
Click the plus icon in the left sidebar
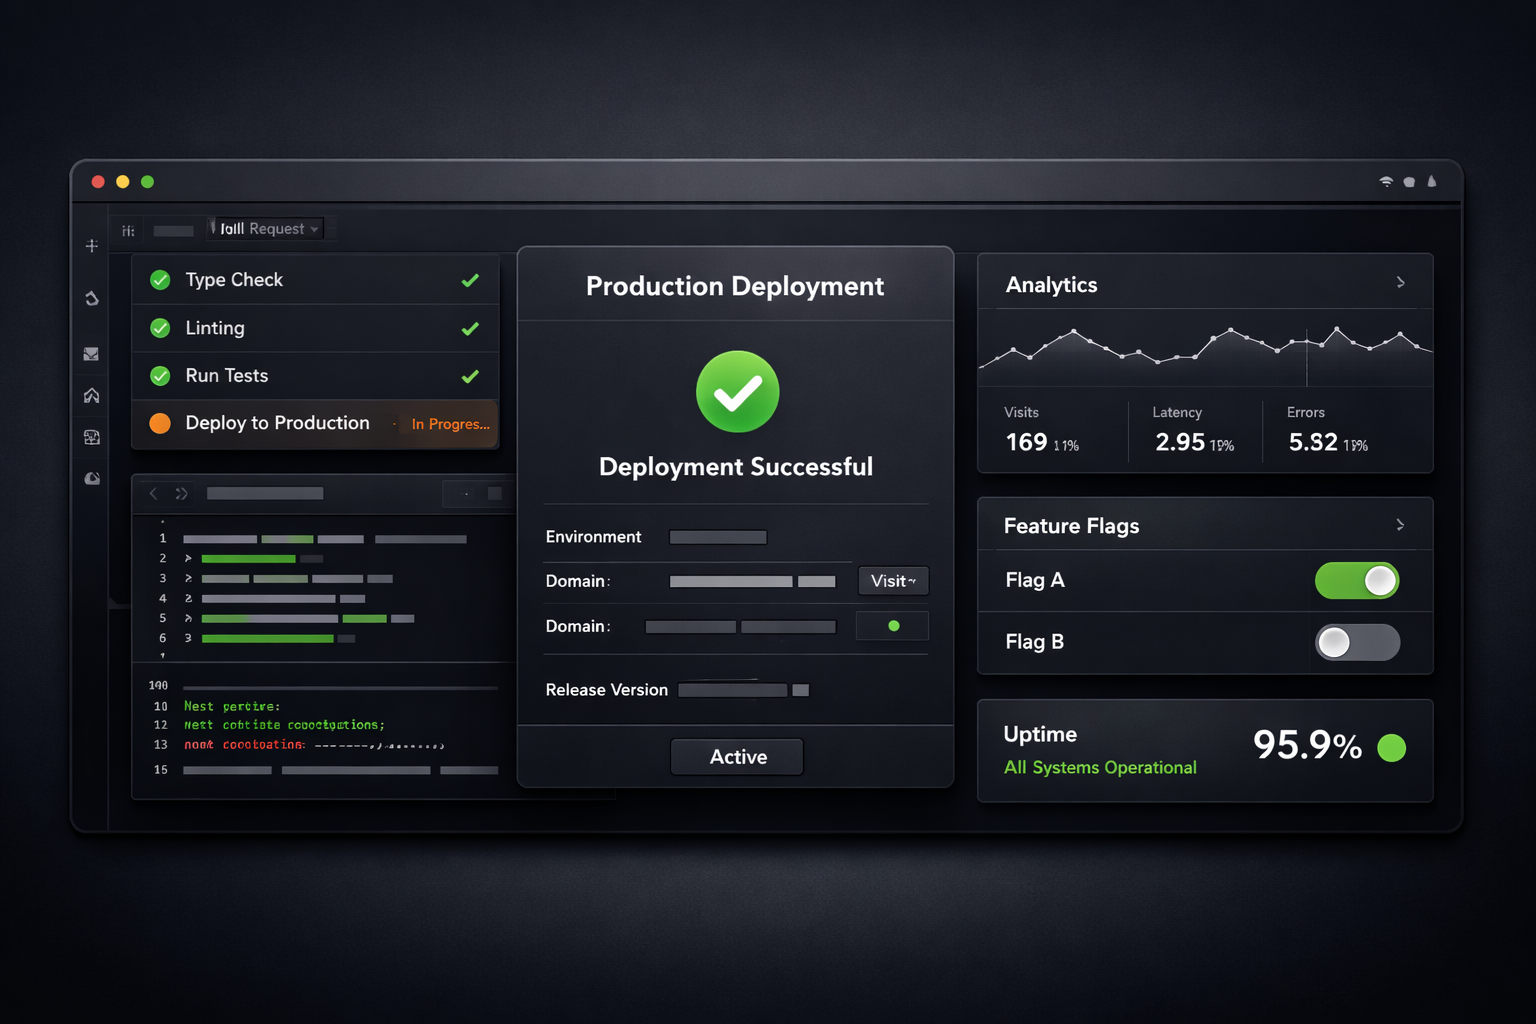coord(92,246)
